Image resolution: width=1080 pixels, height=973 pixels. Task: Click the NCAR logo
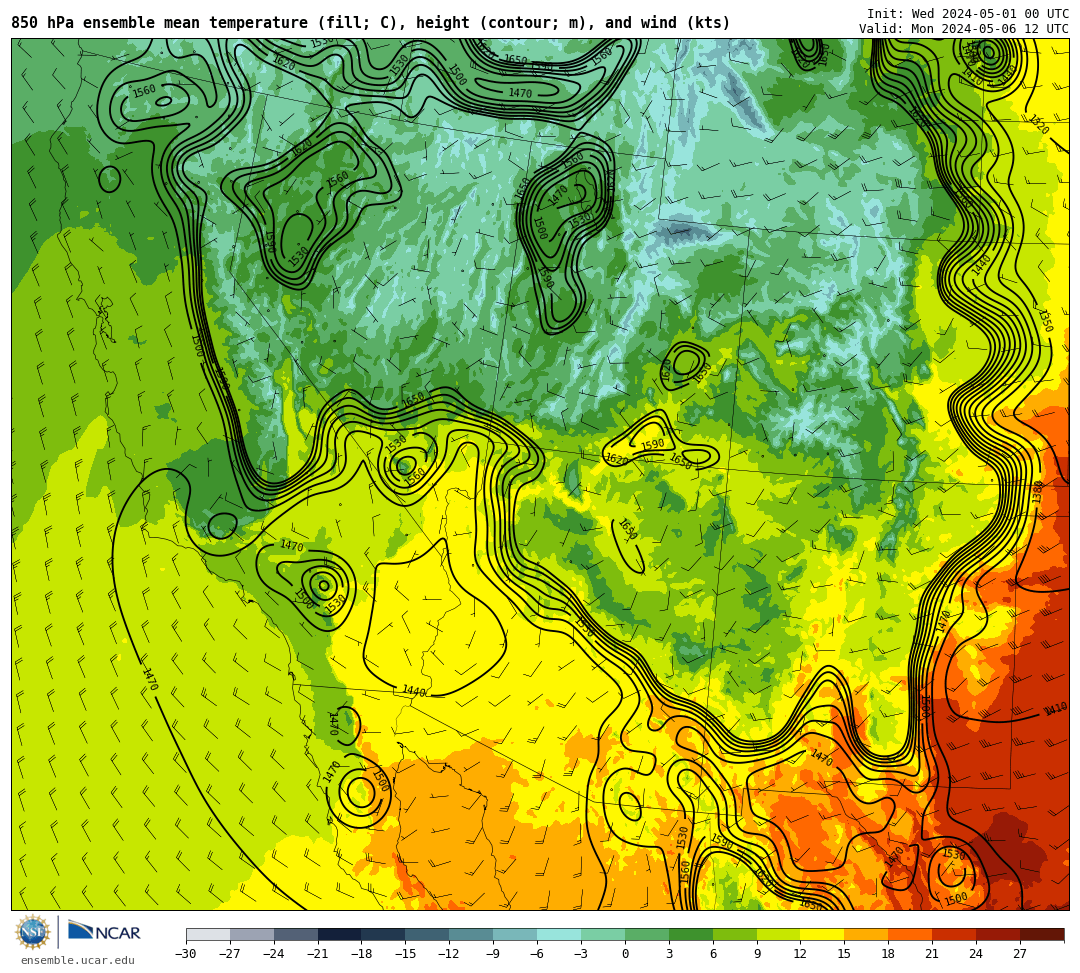(x=105, y=932)
